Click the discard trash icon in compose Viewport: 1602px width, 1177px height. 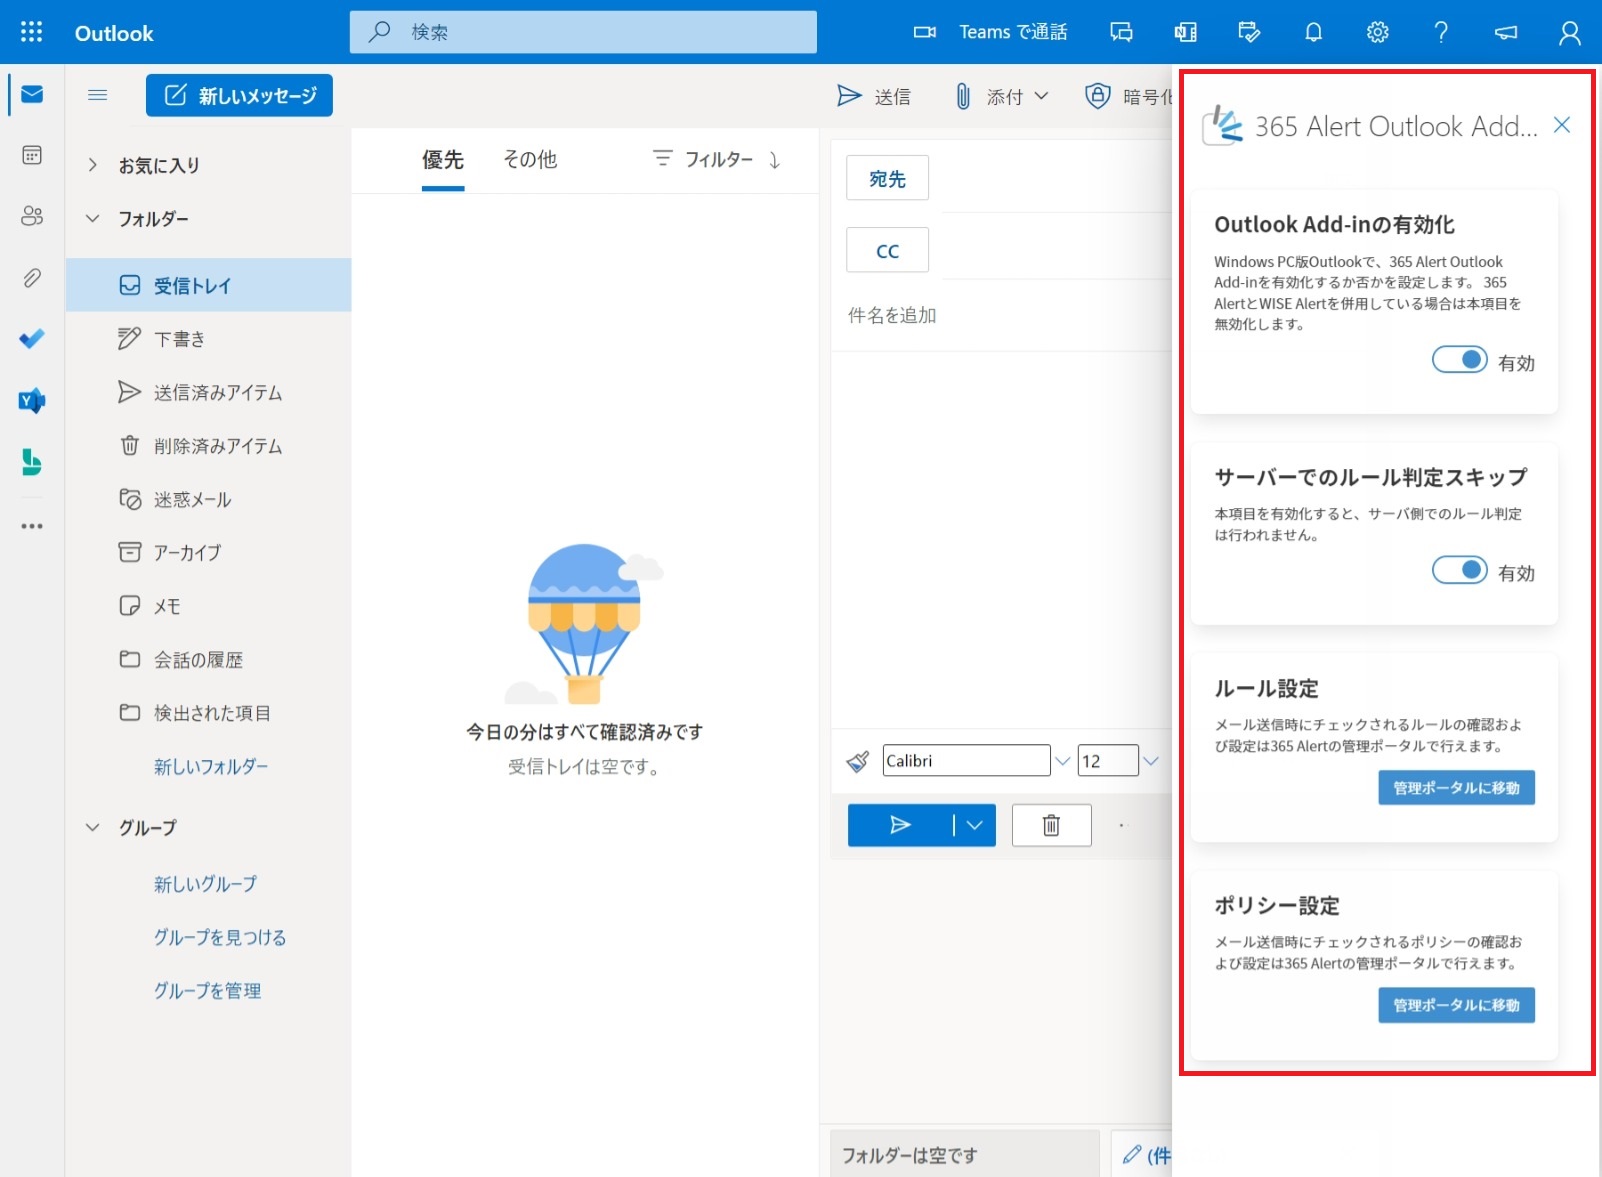coord(1051,825)
